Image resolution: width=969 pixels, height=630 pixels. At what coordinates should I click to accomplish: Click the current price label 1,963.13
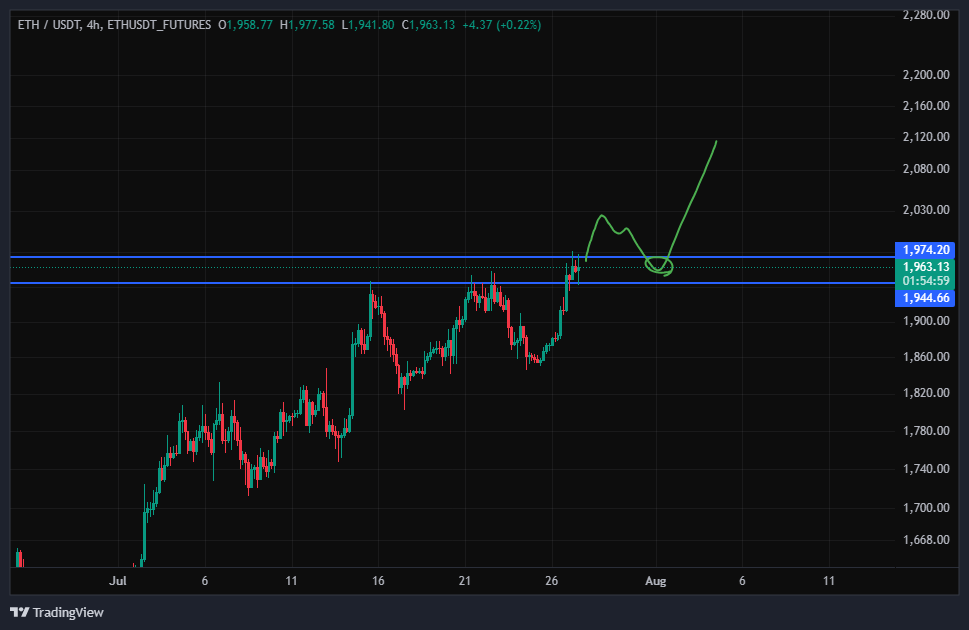click(x=925, y=266)
